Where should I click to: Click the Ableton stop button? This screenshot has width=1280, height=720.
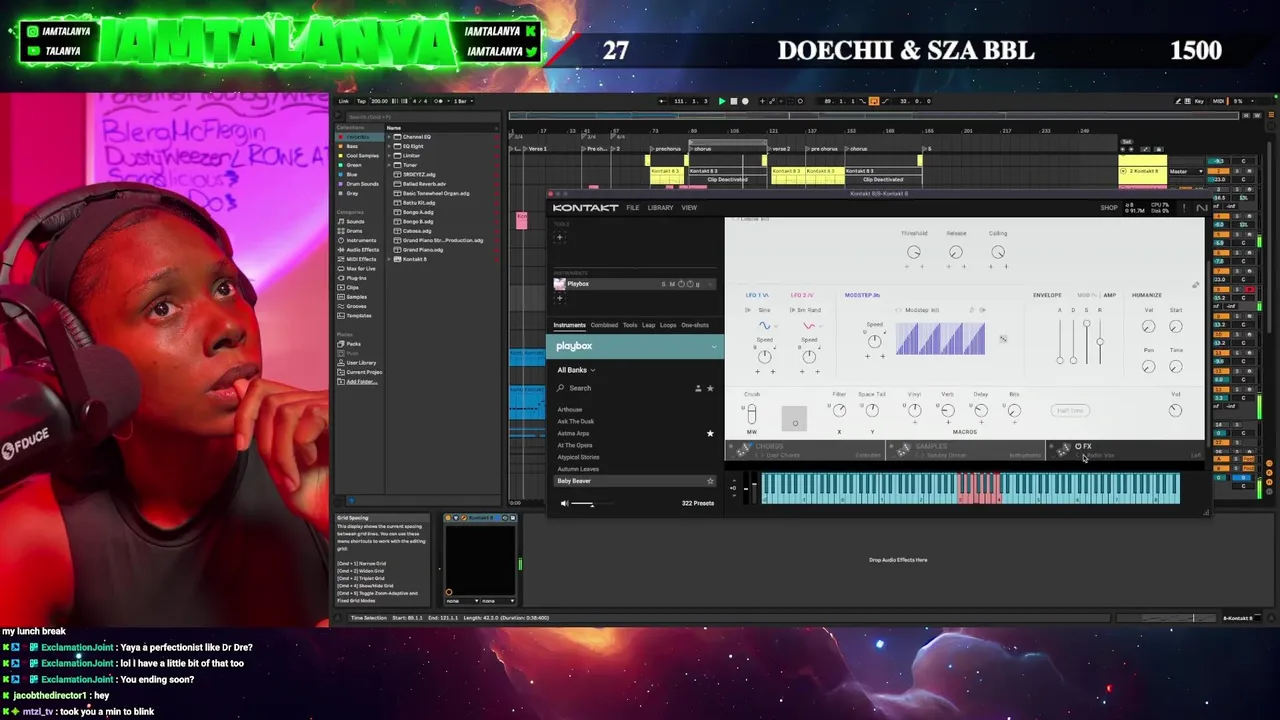(733, 101)
